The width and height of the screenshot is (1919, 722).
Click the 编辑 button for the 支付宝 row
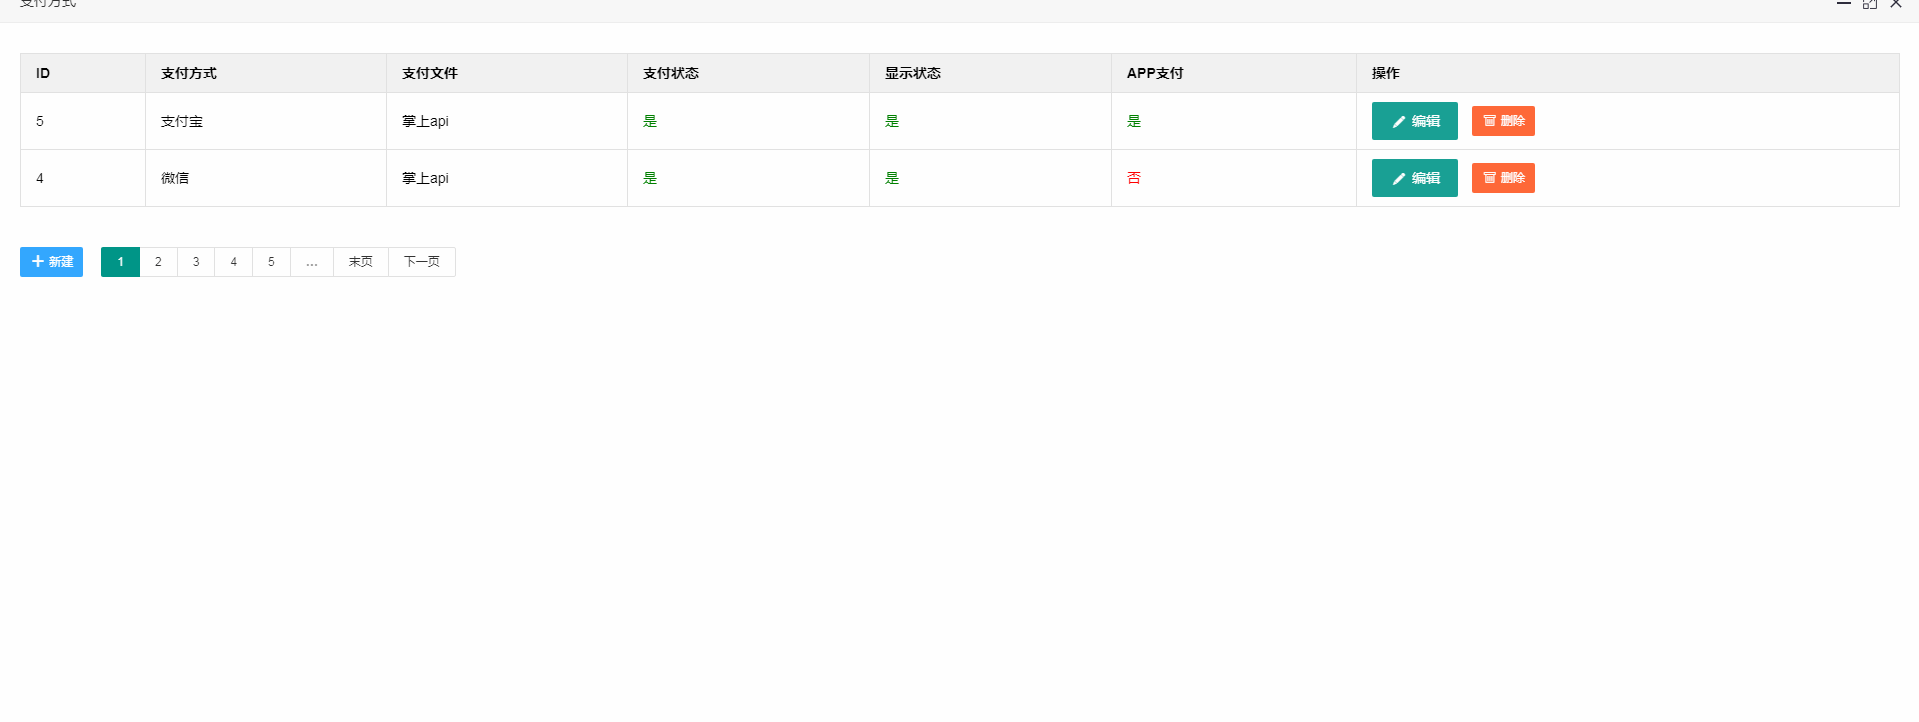click(1414, 121)
